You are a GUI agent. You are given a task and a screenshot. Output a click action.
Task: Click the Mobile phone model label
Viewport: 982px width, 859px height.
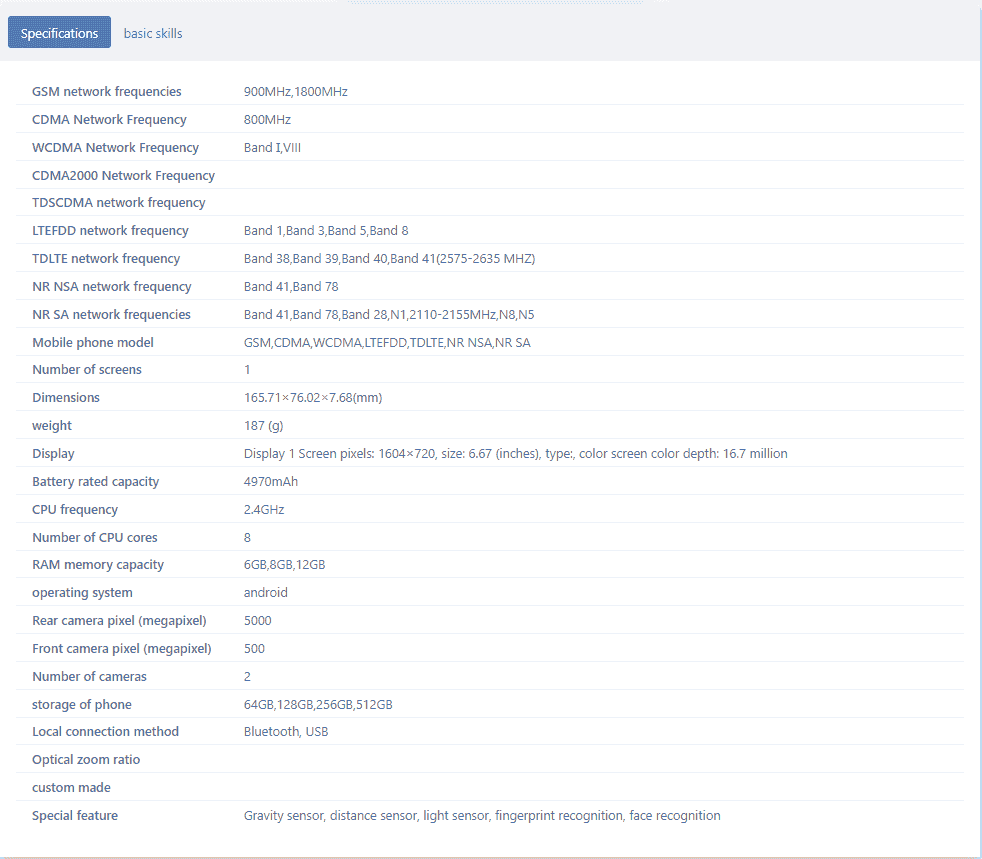tap(93, 342)
